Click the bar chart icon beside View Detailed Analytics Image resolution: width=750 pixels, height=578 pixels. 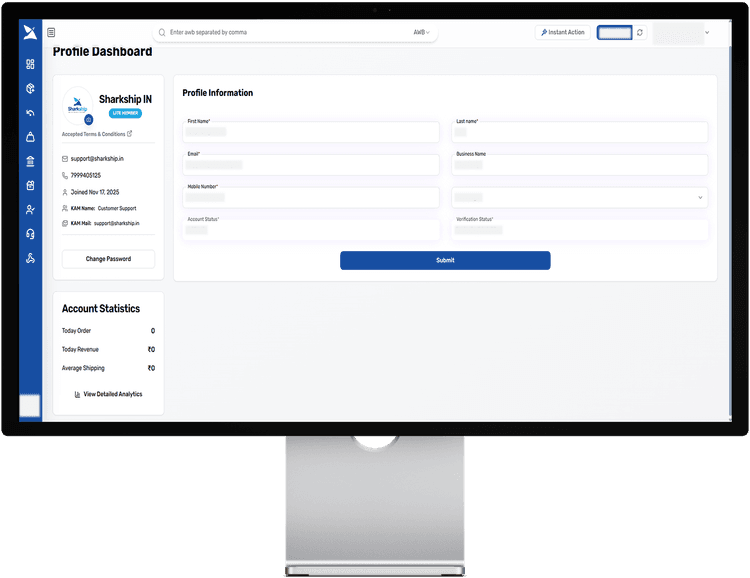pyautogui.click(x=77, y=394)
